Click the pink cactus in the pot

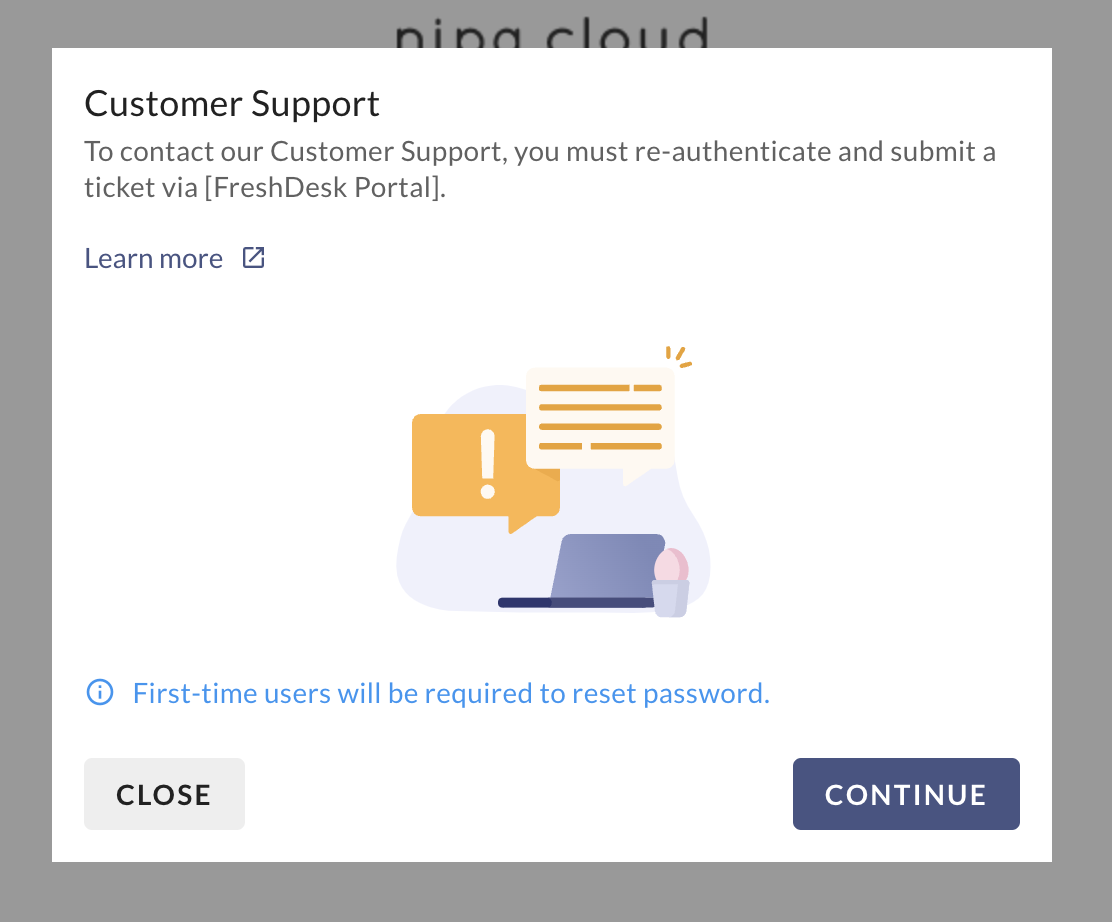tap(668, 566)
